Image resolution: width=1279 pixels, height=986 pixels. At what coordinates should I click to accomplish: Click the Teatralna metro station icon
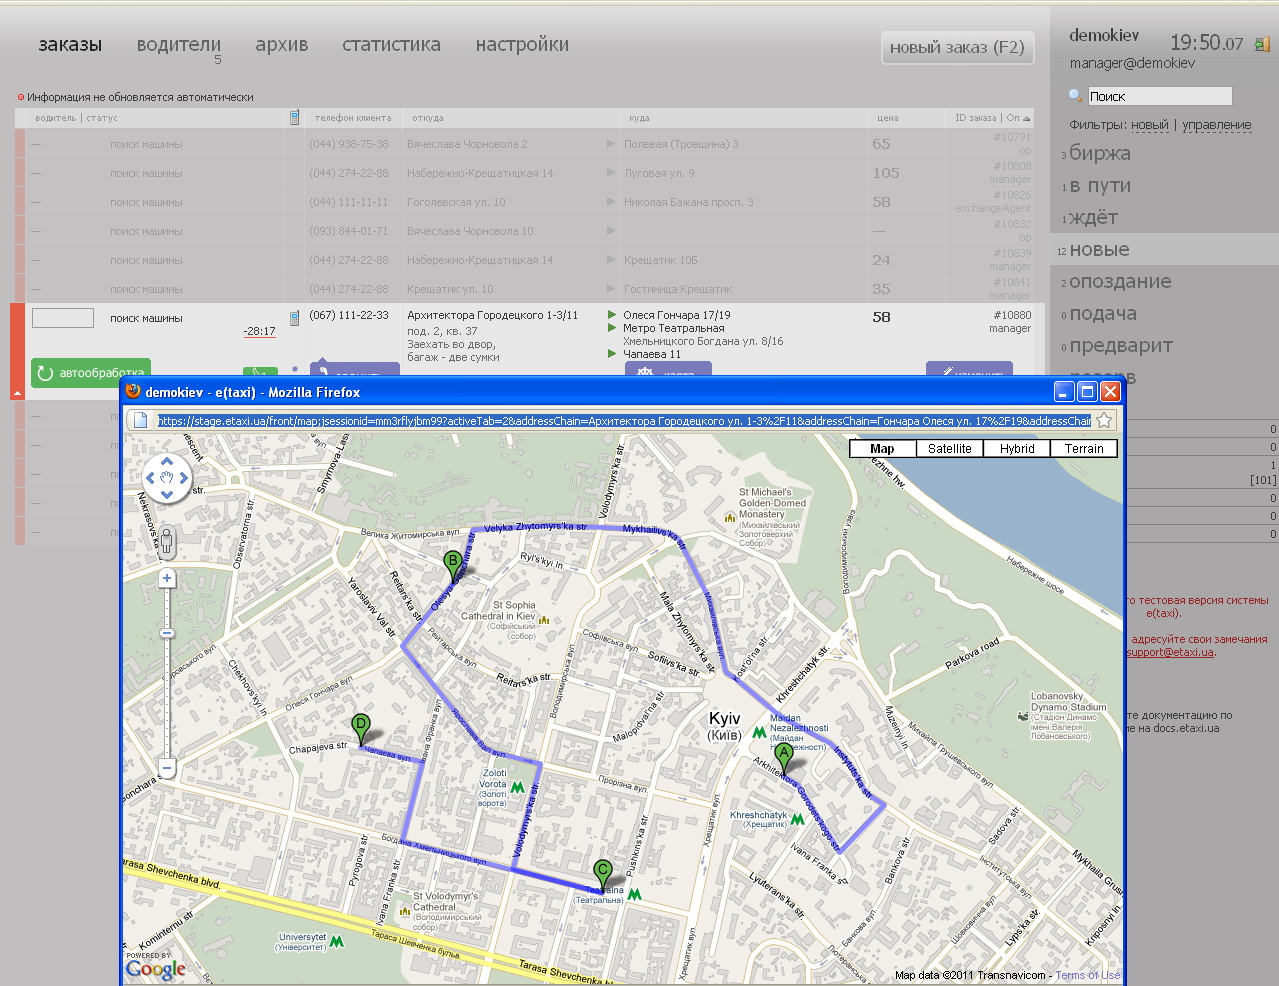pyautogui.click(x=634, y=894)
